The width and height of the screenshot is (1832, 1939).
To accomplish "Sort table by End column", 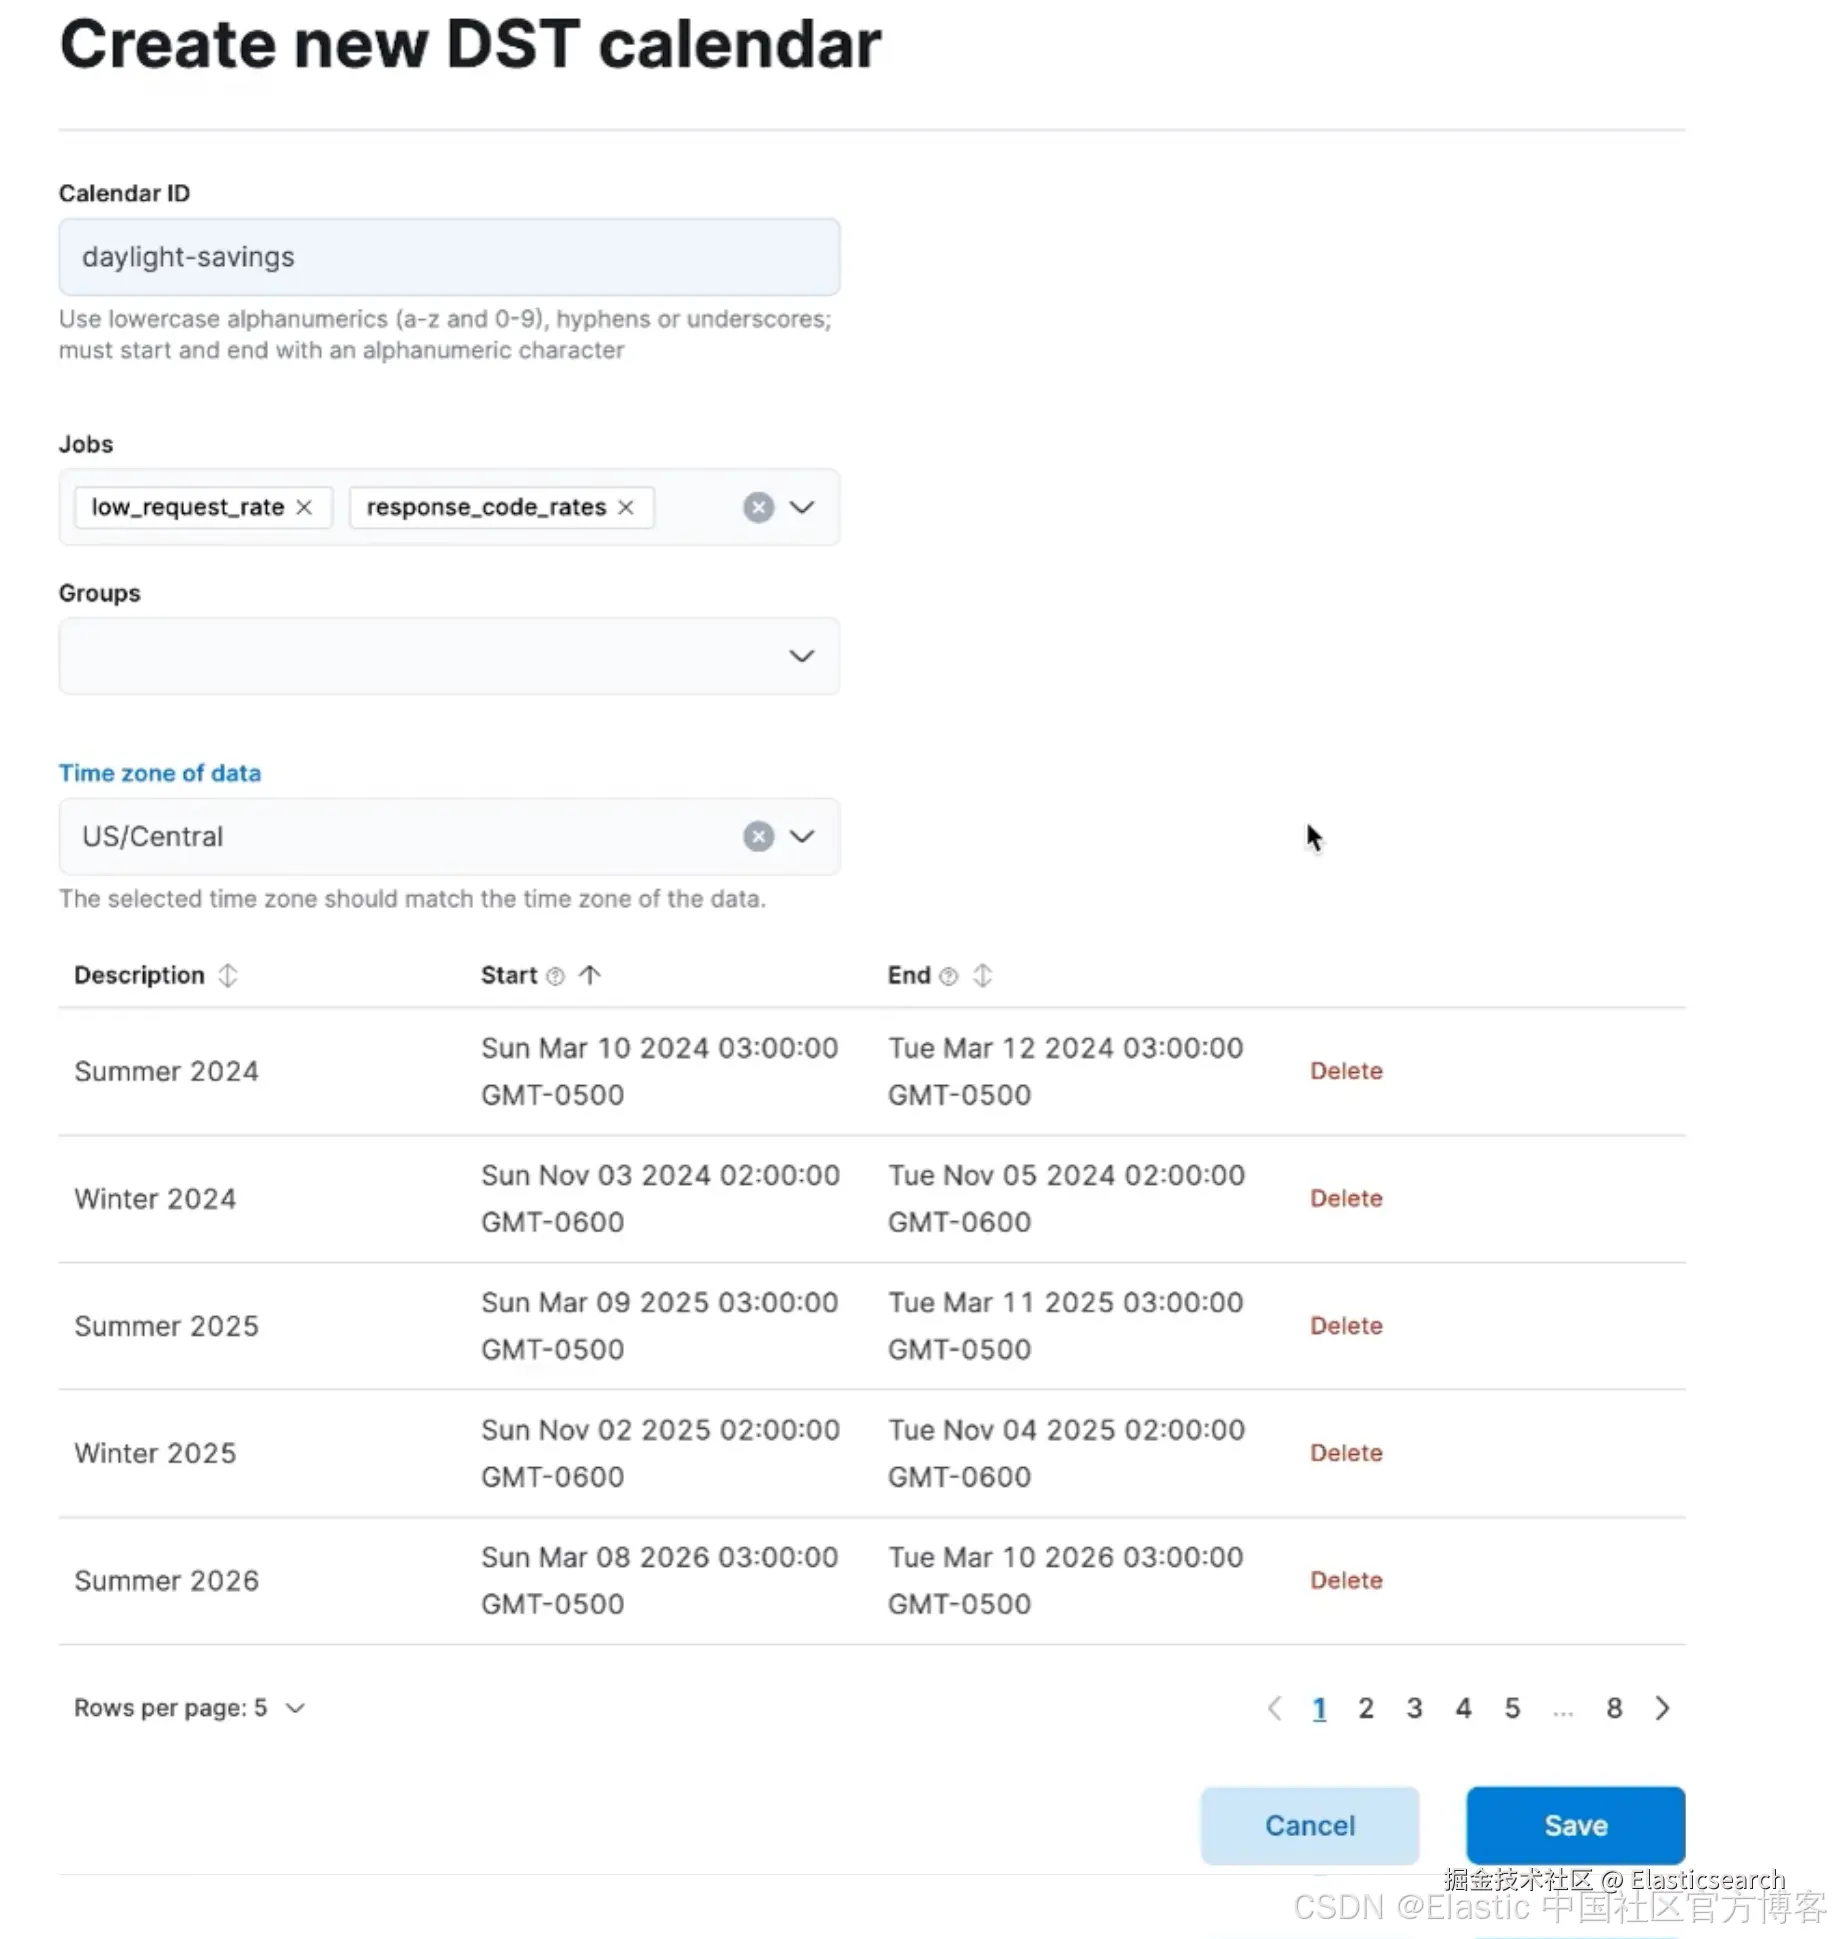I will coord(983,976).
